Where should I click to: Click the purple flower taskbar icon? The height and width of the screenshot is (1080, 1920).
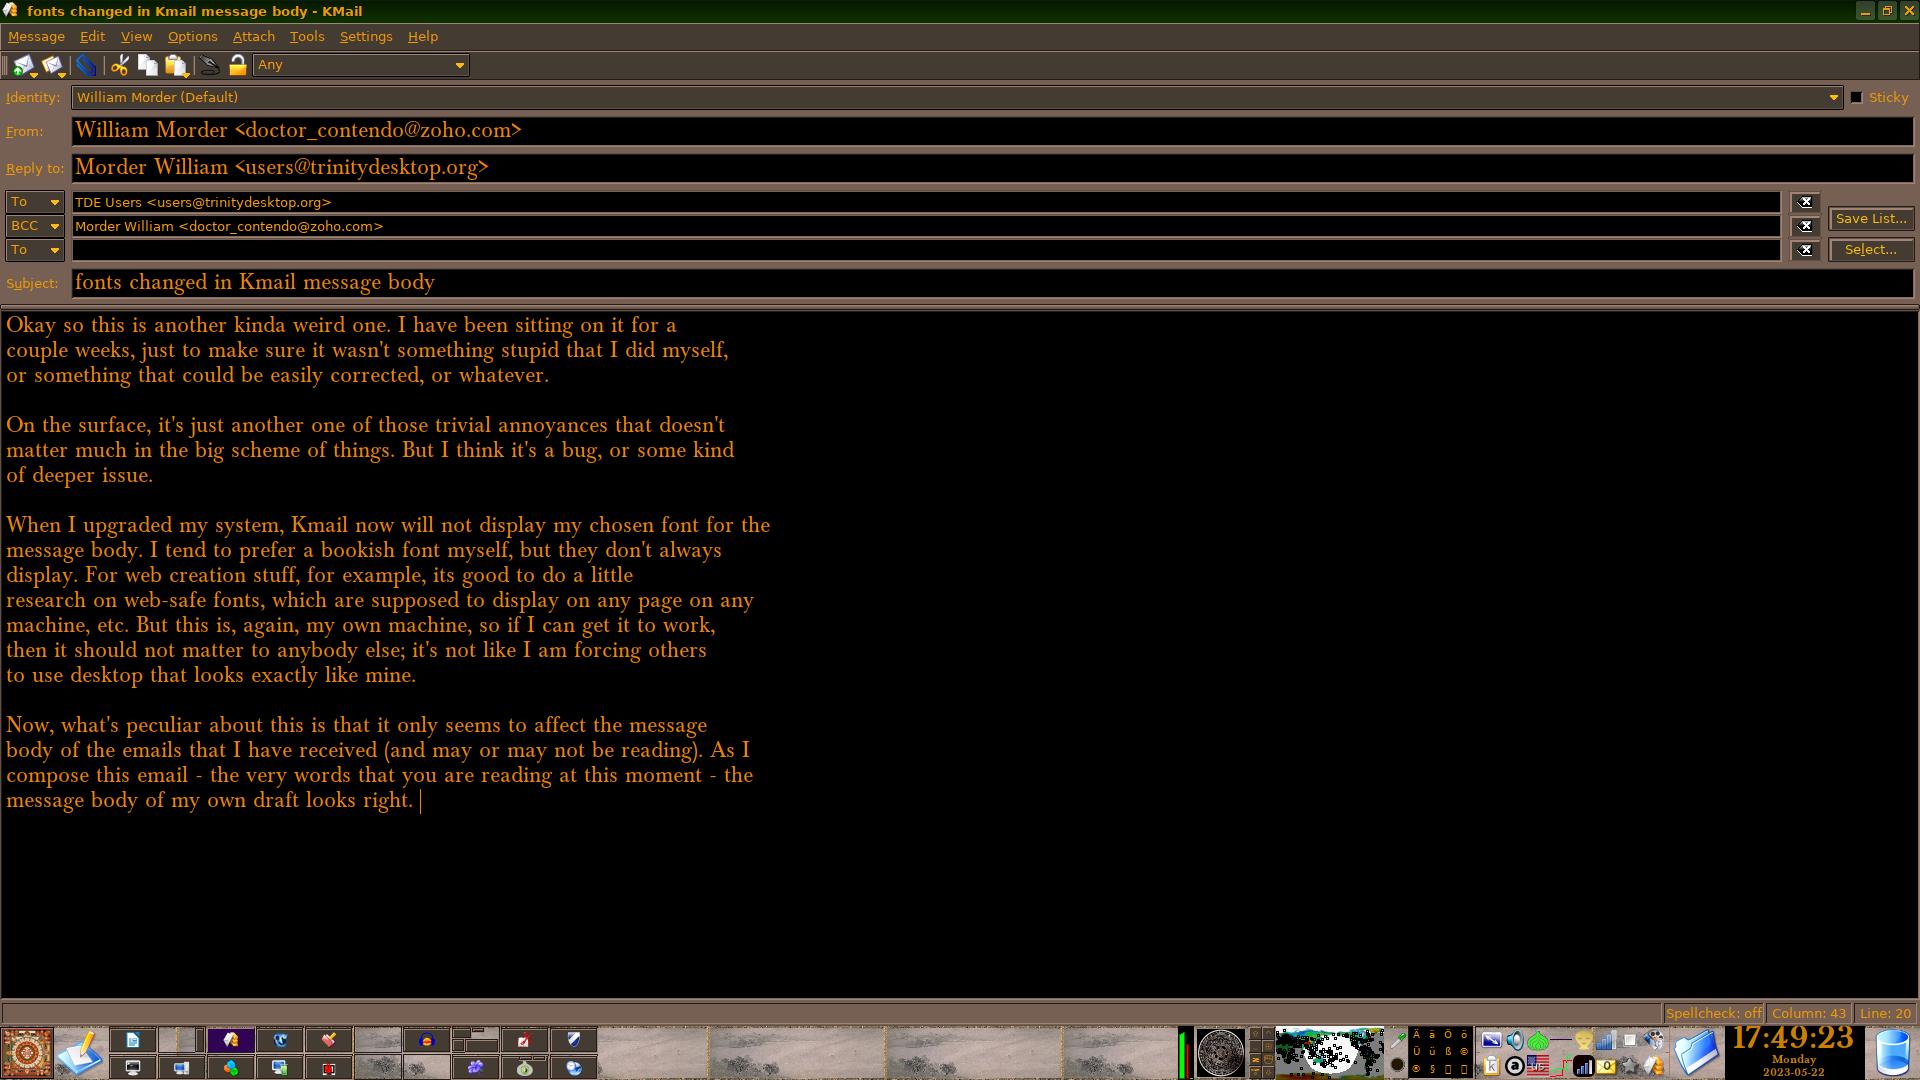pyautogui.click(x=476, y=1067)
